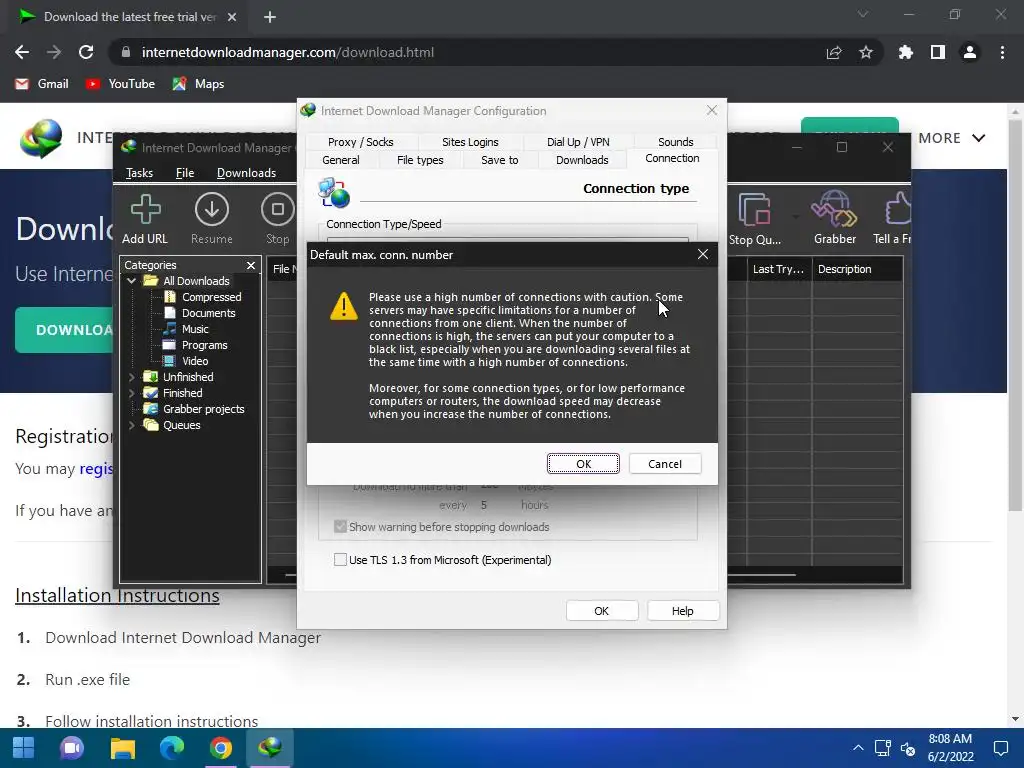Click the Tell a Friend icon
Viewport: 1024px width, 768px height.
(x=893, y=219)
